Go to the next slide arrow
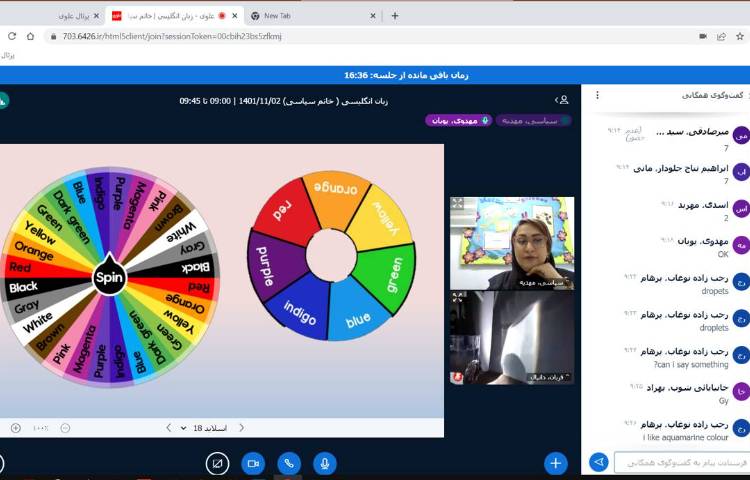This screenshot has height=480, width=750. tap(241, 427)
